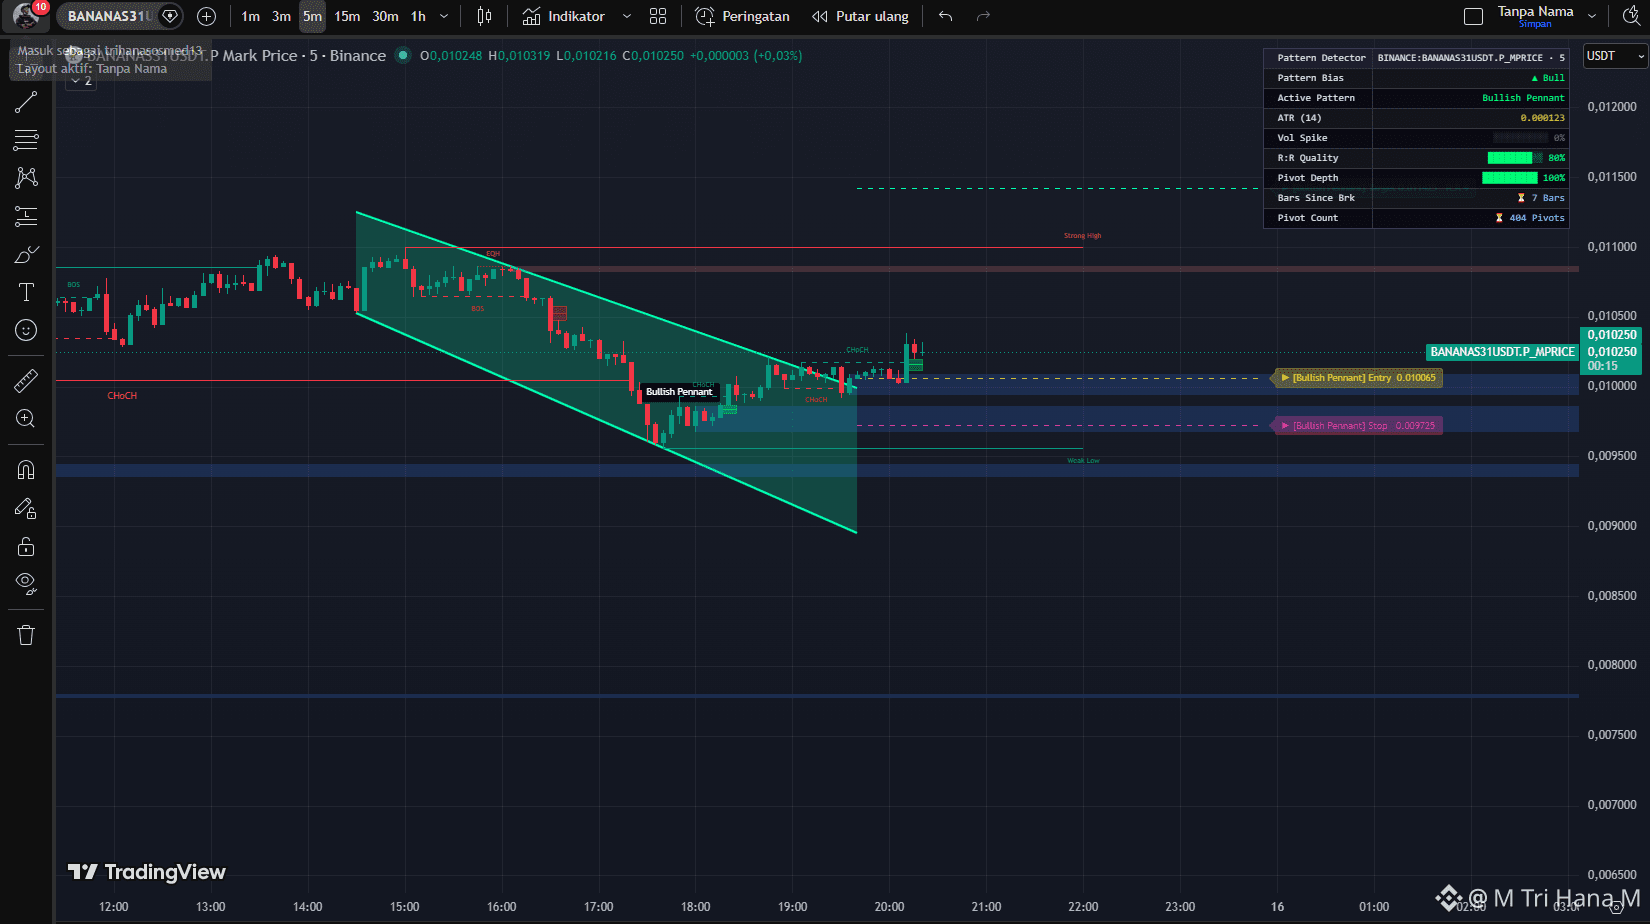Click the Bullish Pennant chart label
1650x924 pixels.
[x=679, y=392]
